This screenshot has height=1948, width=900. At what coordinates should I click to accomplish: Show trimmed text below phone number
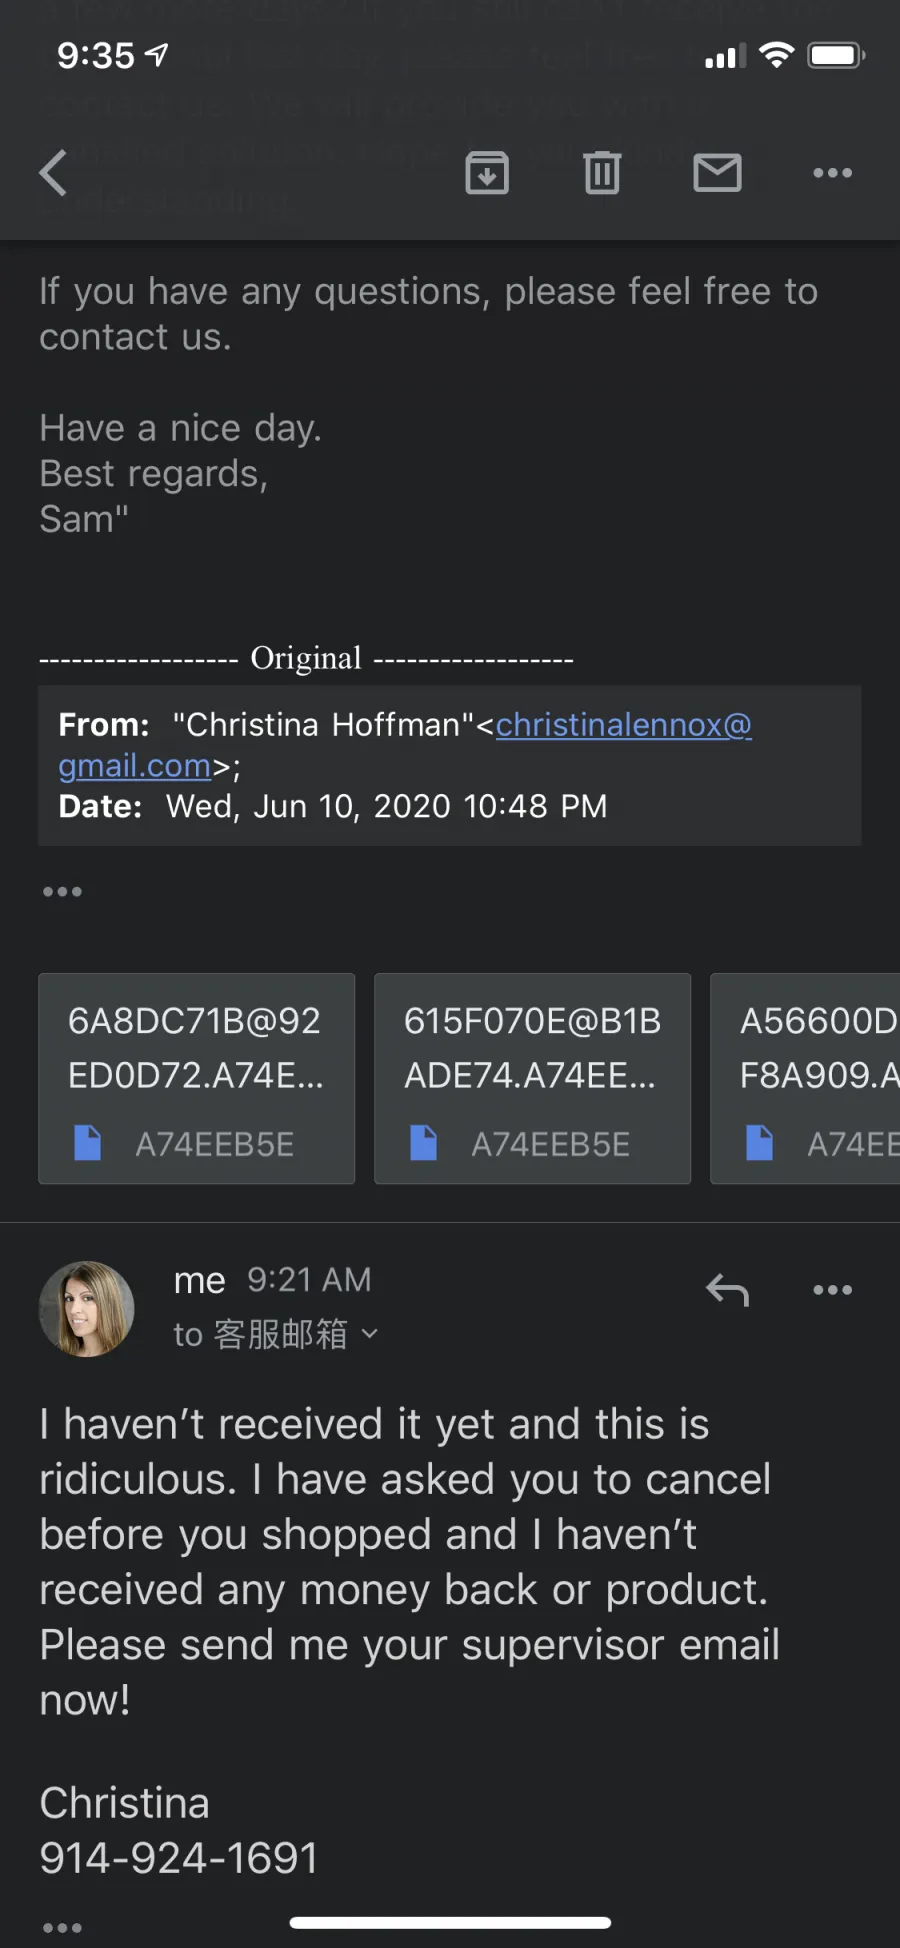62,1927
